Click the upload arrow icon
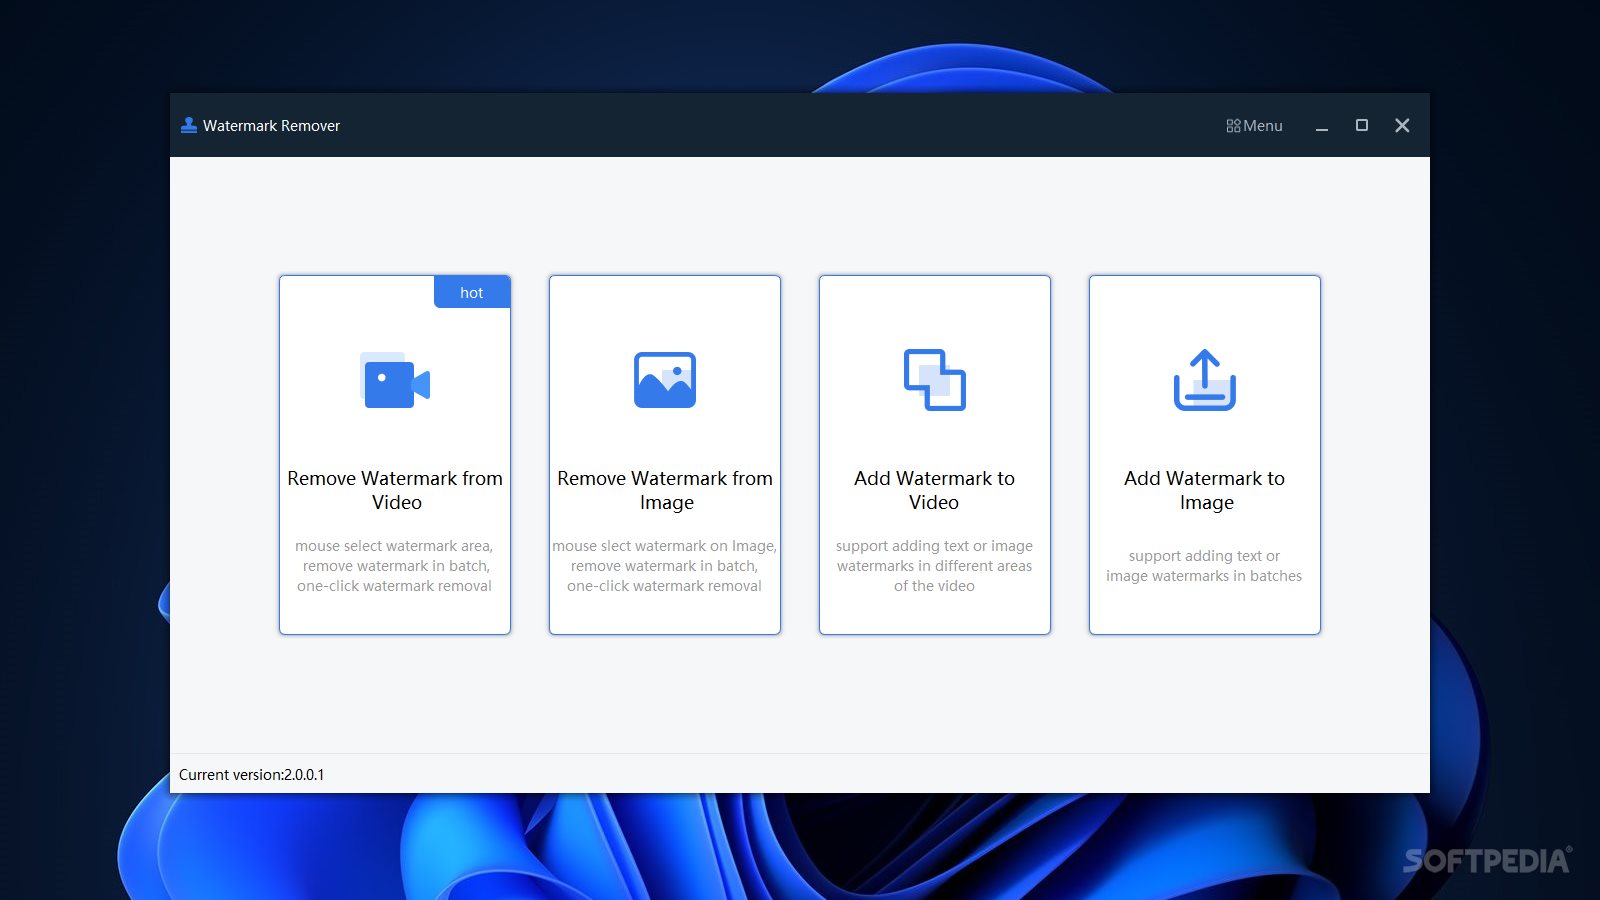 click(1205, 380)
